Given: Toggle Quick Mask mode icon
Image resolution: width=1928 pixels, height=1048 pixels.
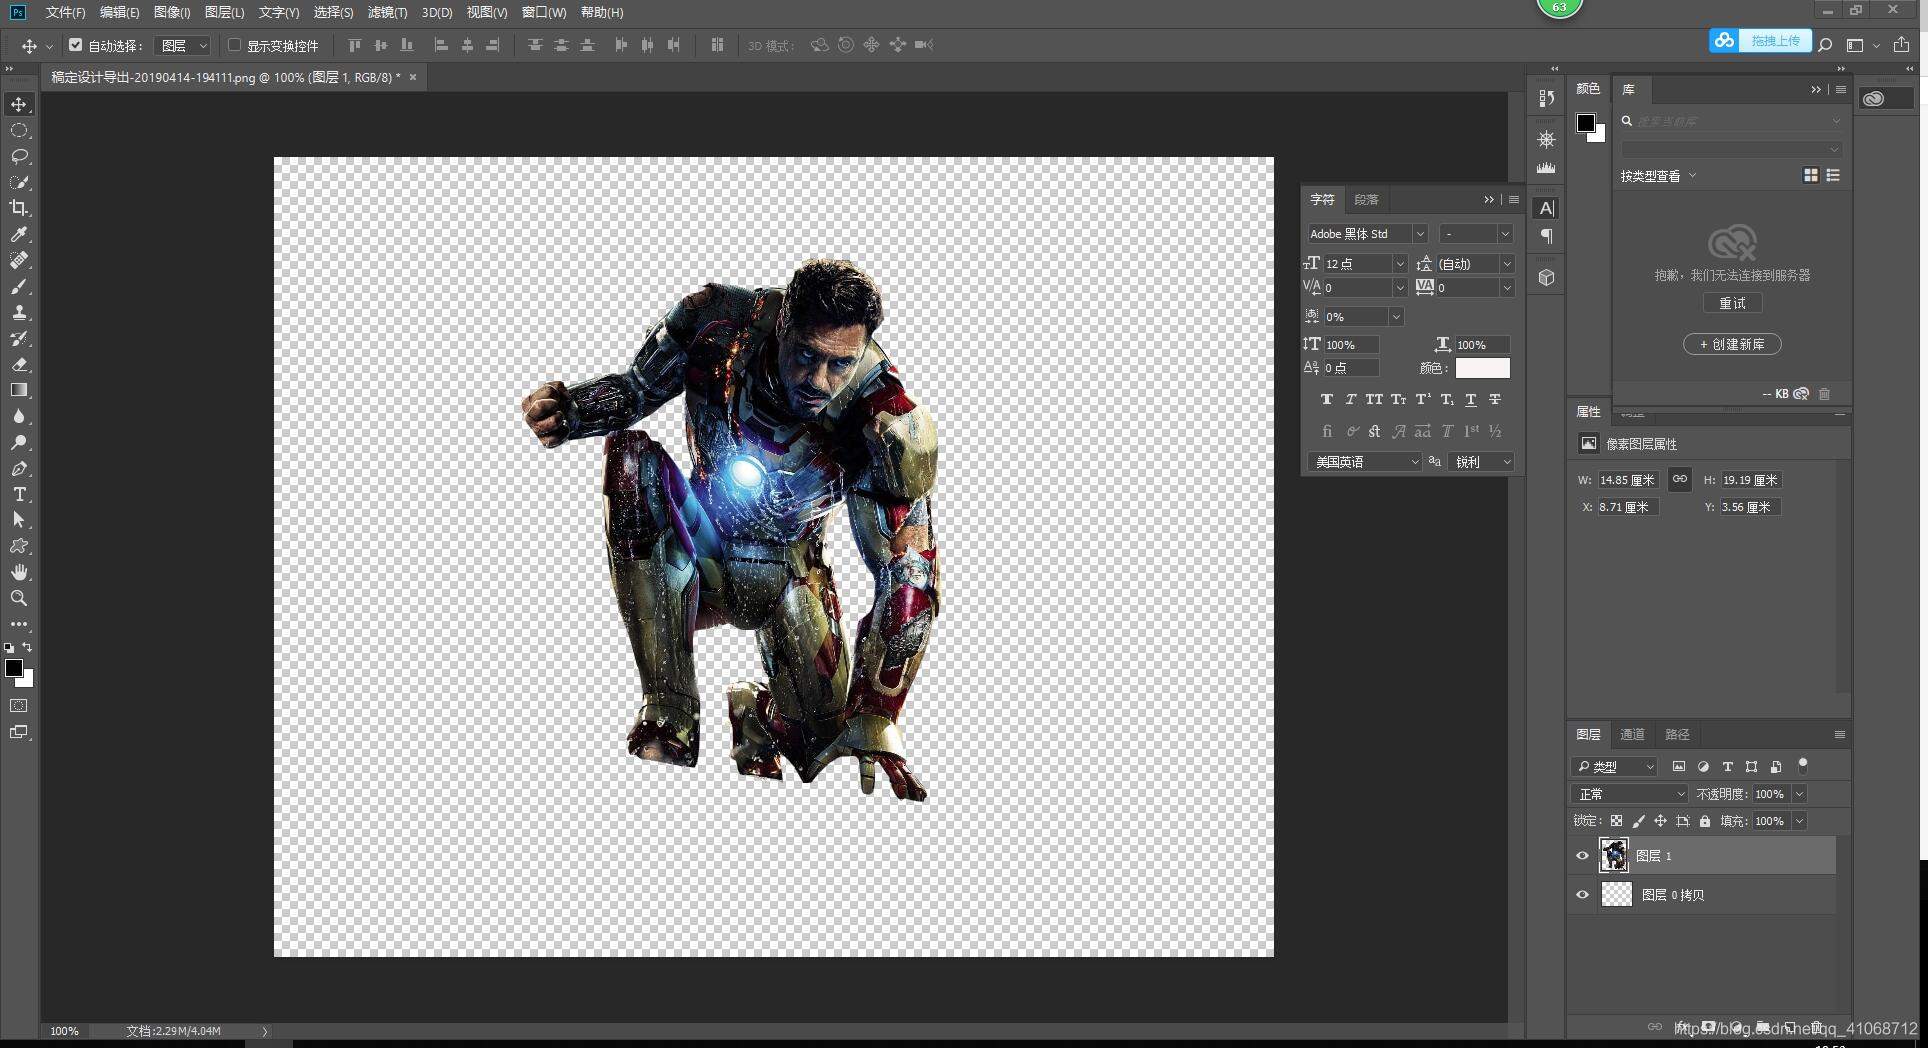Looking at the screenshot, I should (19, 706).
